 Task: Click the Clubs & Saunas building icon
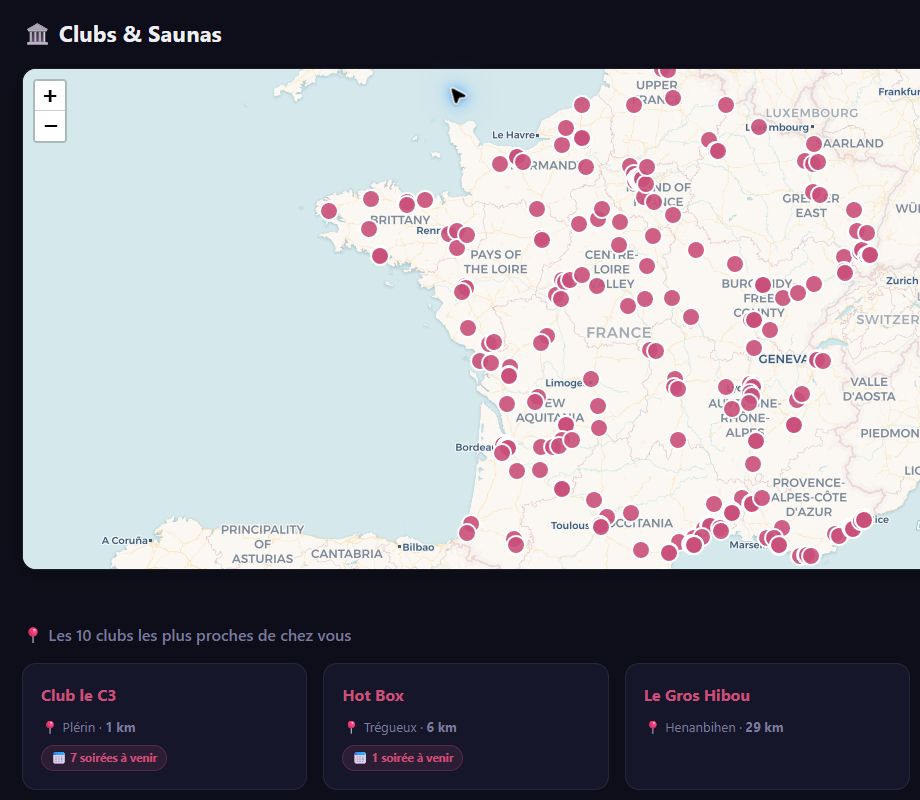pos(38,34)
